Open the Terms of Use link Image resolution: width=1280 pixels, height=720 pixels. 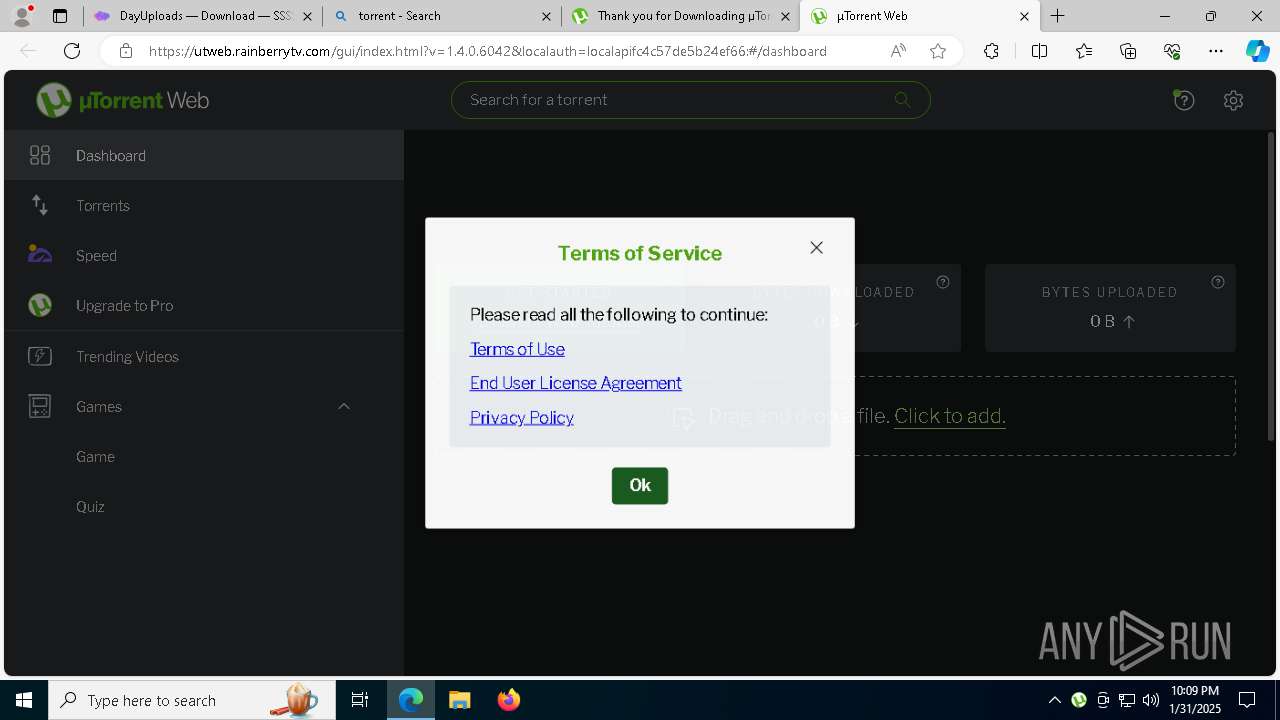pos(517,349)
